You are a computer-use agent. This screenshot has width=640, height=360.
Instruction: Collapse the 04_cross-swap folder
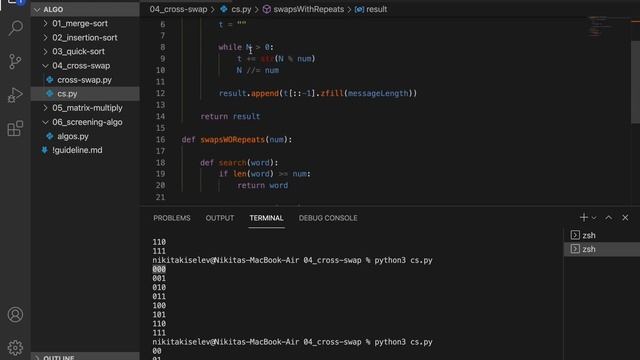(45, 66)
